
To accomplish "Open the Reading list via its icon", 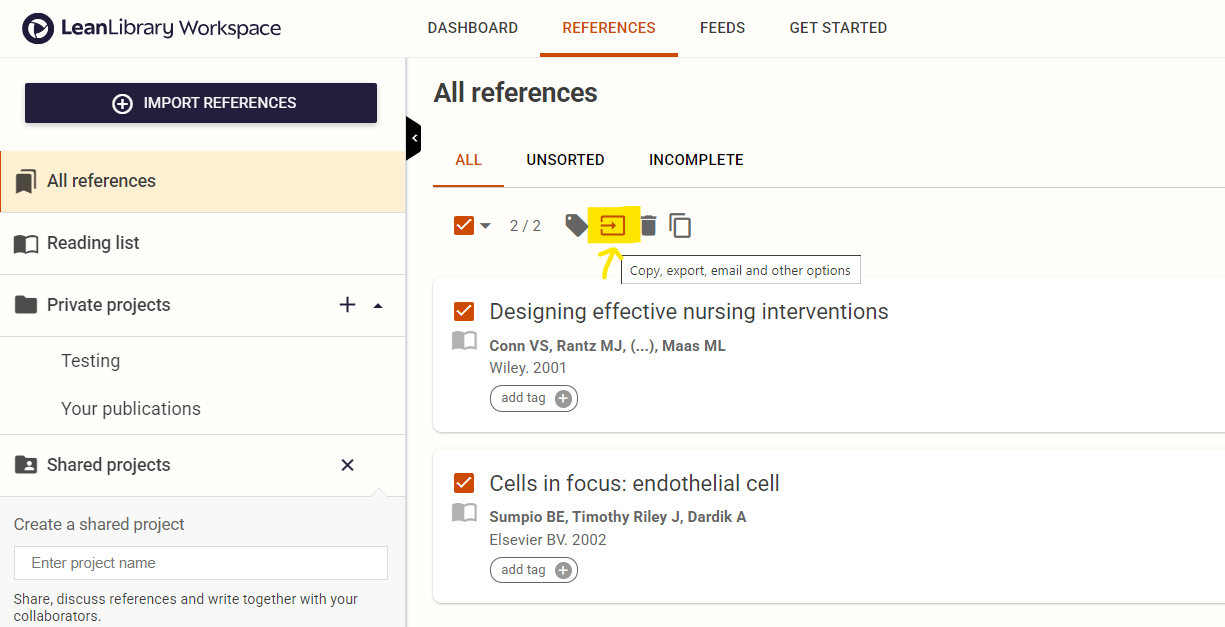I will pos(27,242).
